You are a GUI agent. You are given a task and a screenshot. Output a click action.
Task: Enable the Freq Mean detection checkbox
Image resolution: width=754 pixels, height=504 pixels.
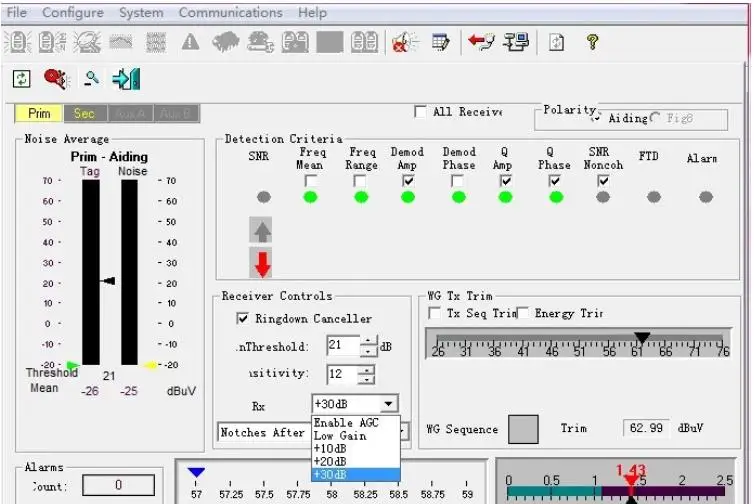[311, 181]
